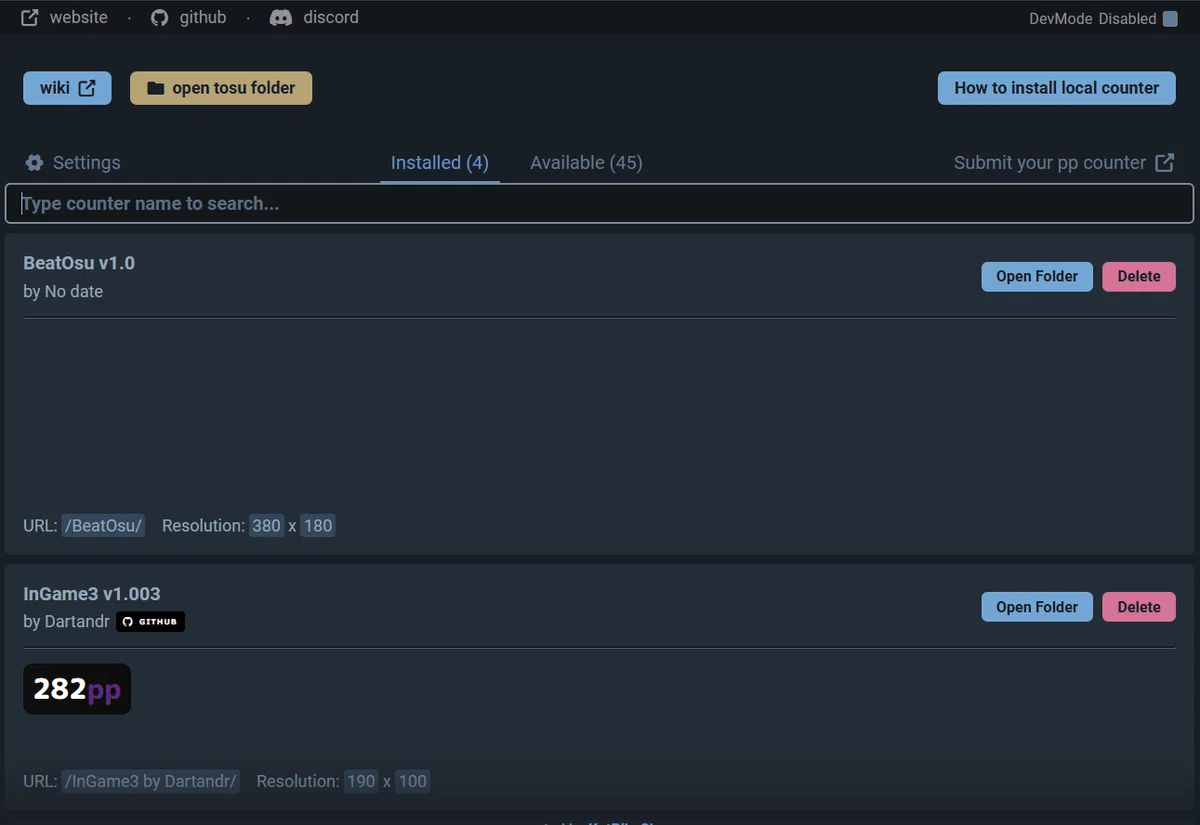
Task: Copy the /InGame3 by Dartandr/ URL value
Action: point(151,782)
